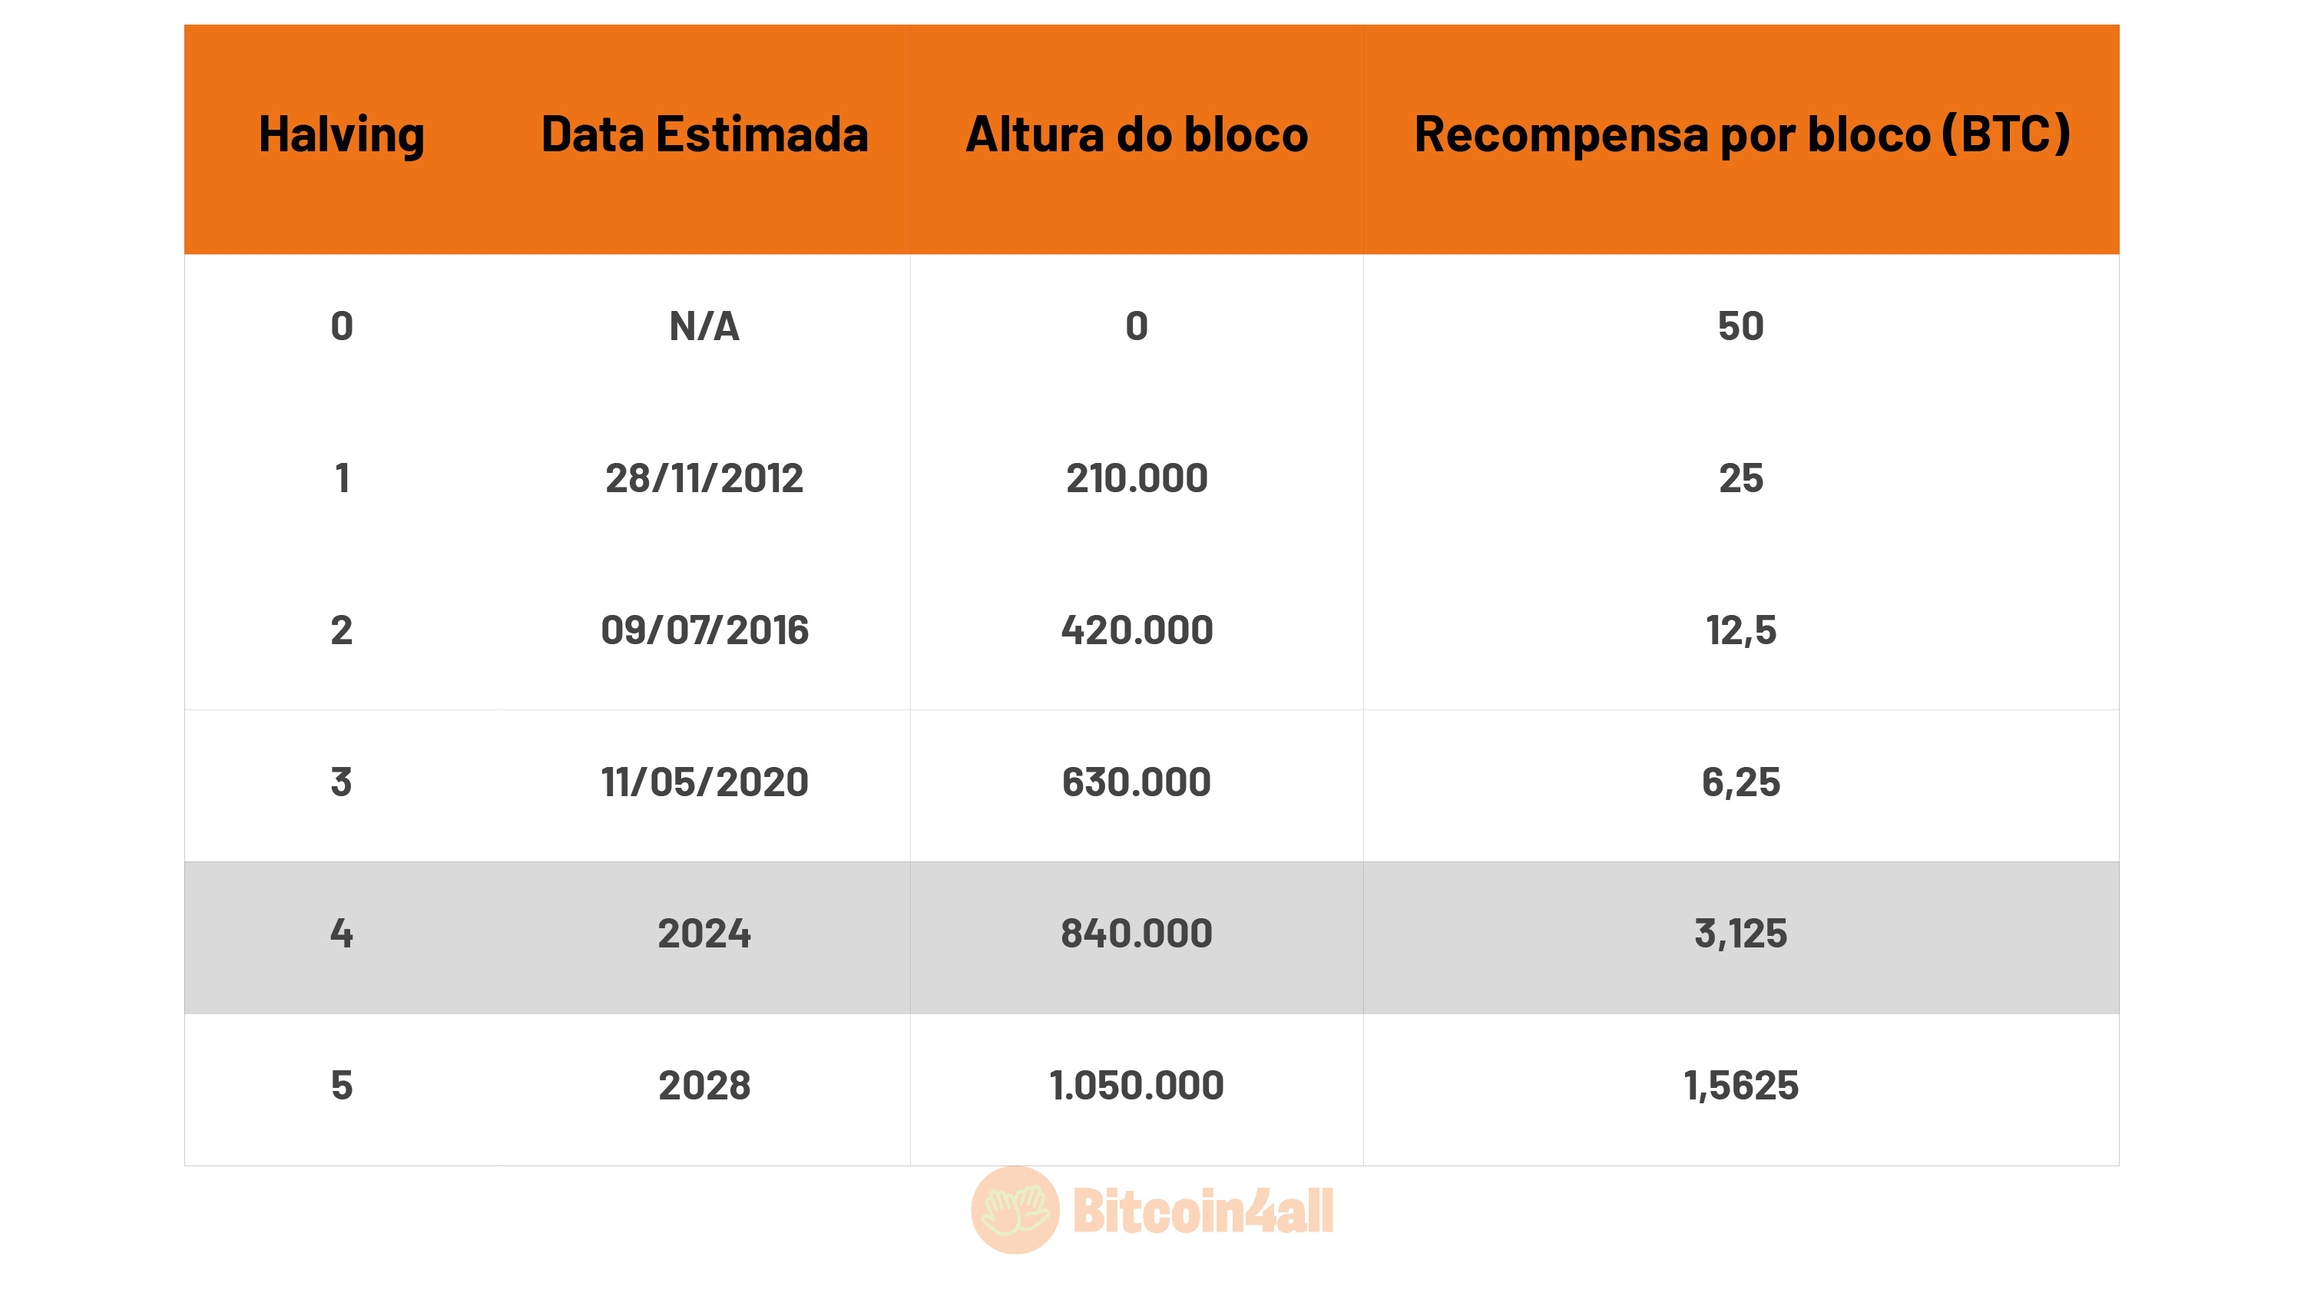Click the Halving column header
The height and width of the screenshot is (1296, 2304).
coord(341,135)
